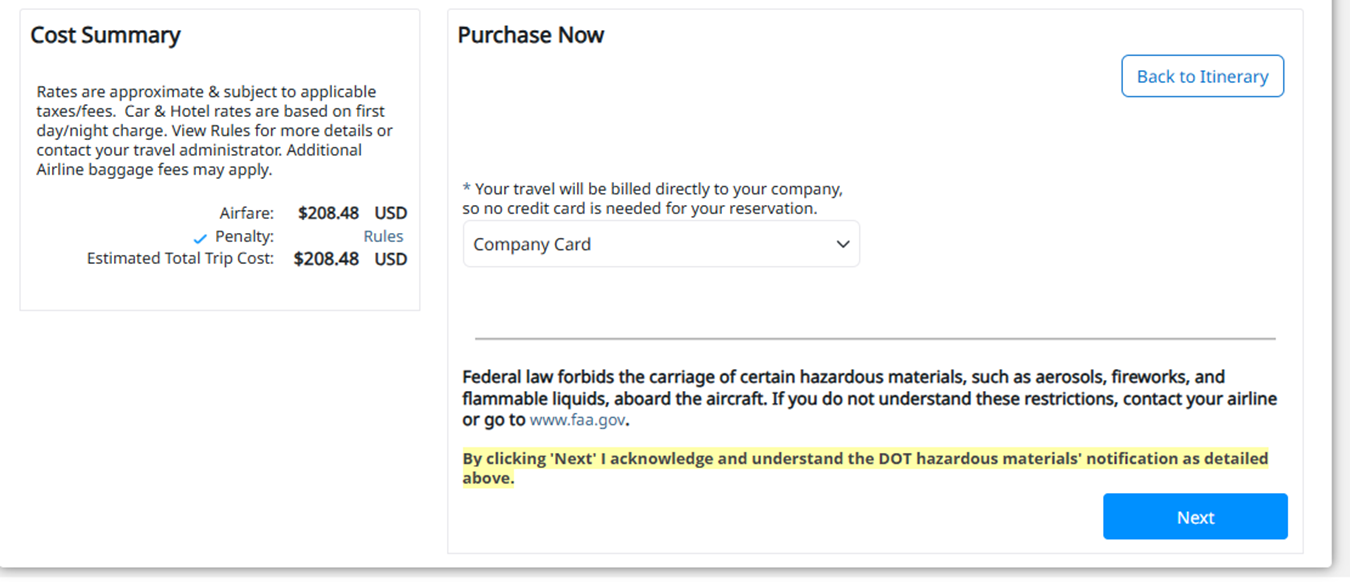Open the Company Card payment dropdown
The height and width of the screenshot is (582, 1350).
pos(660,244)
